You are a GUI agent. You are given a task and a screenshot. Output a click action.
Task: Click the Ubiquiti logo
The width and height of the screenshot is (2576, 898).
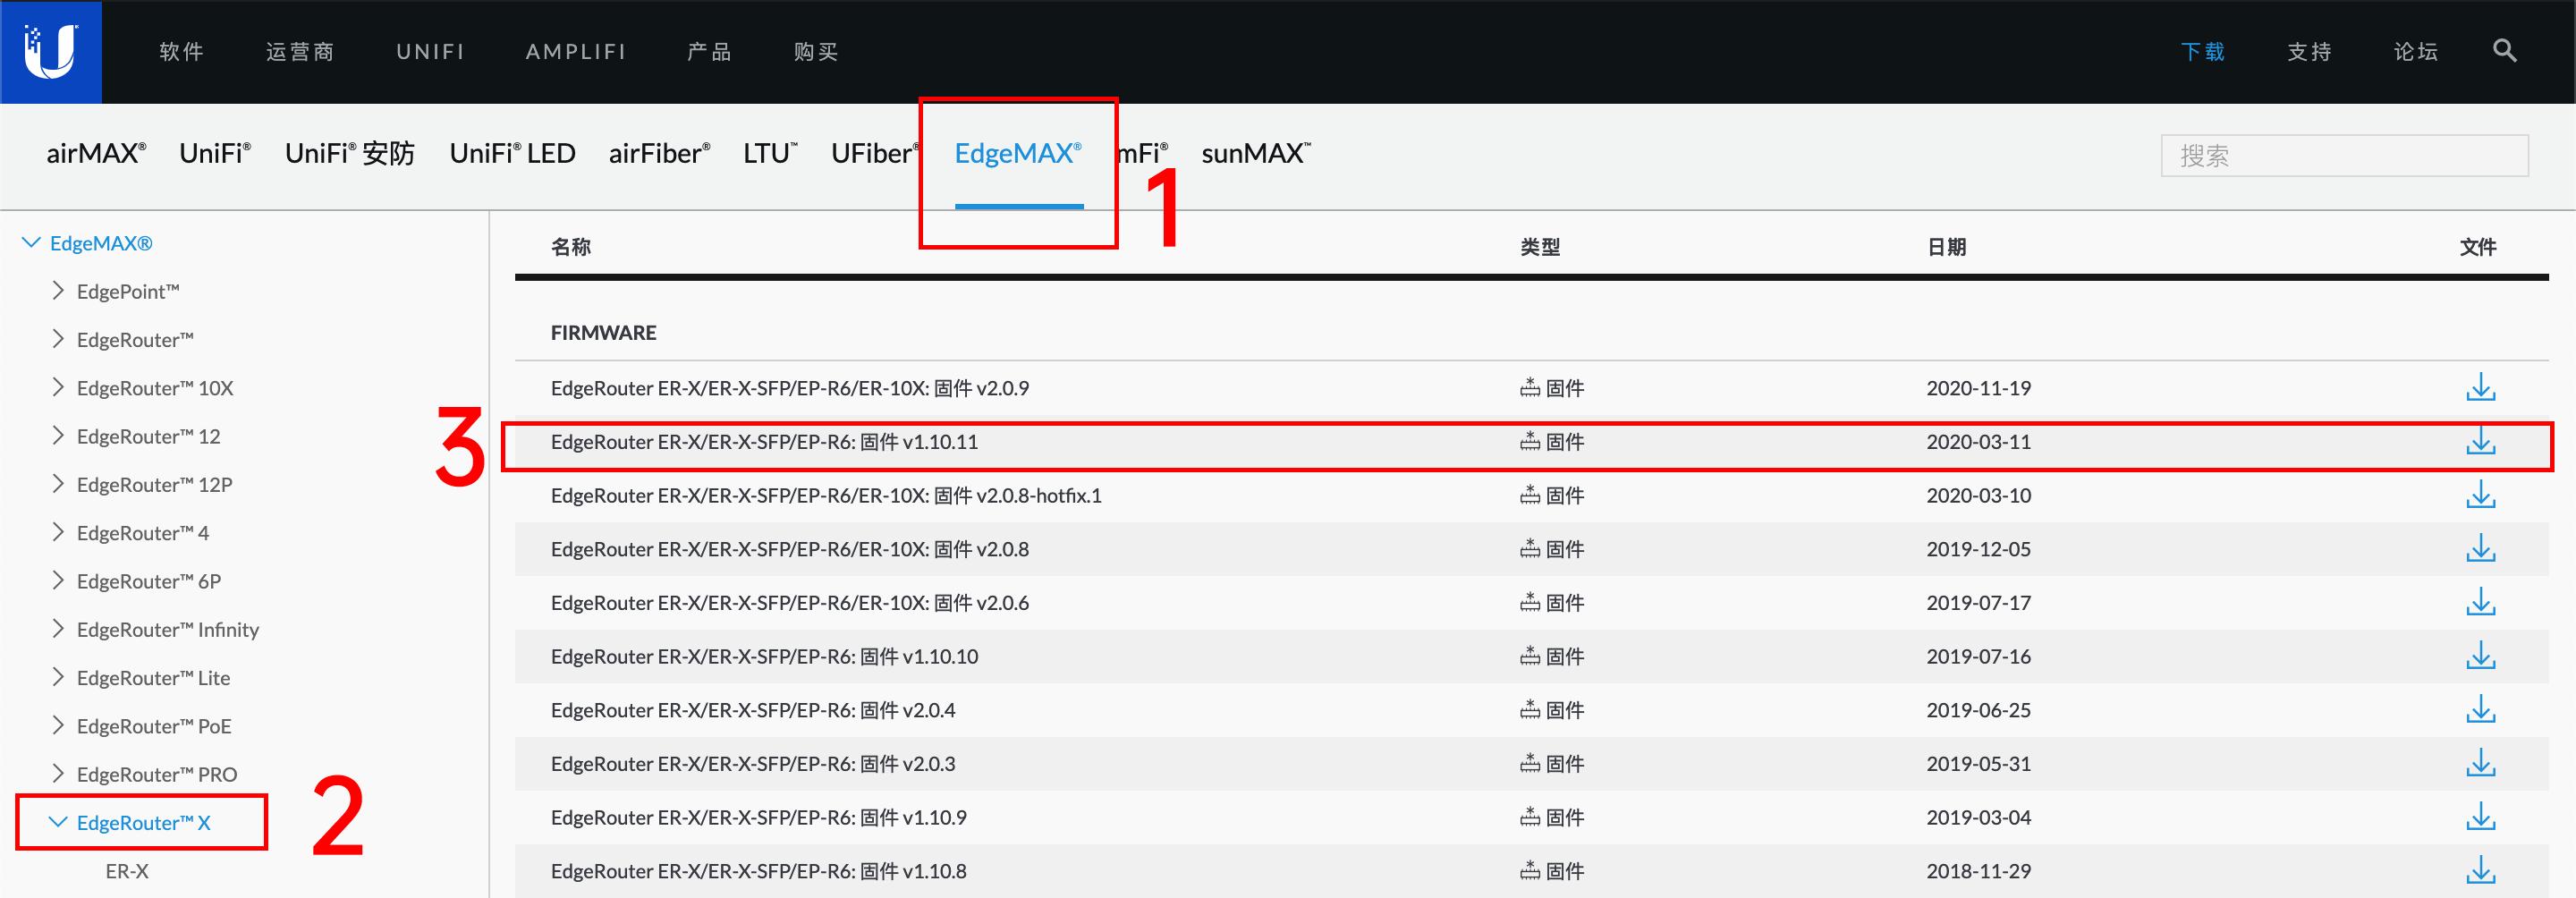[50, 51]
